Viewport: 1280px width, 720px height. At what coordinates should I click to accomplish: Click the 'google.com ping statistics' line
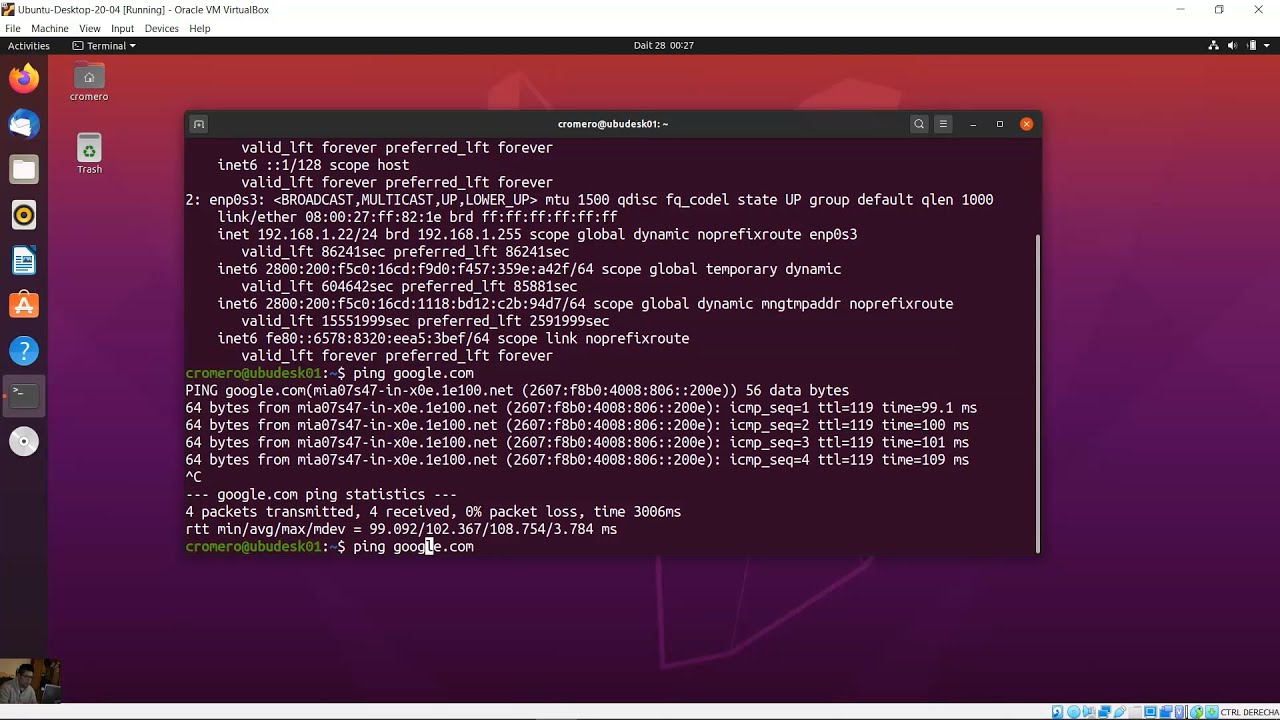[x=321, y=495]
